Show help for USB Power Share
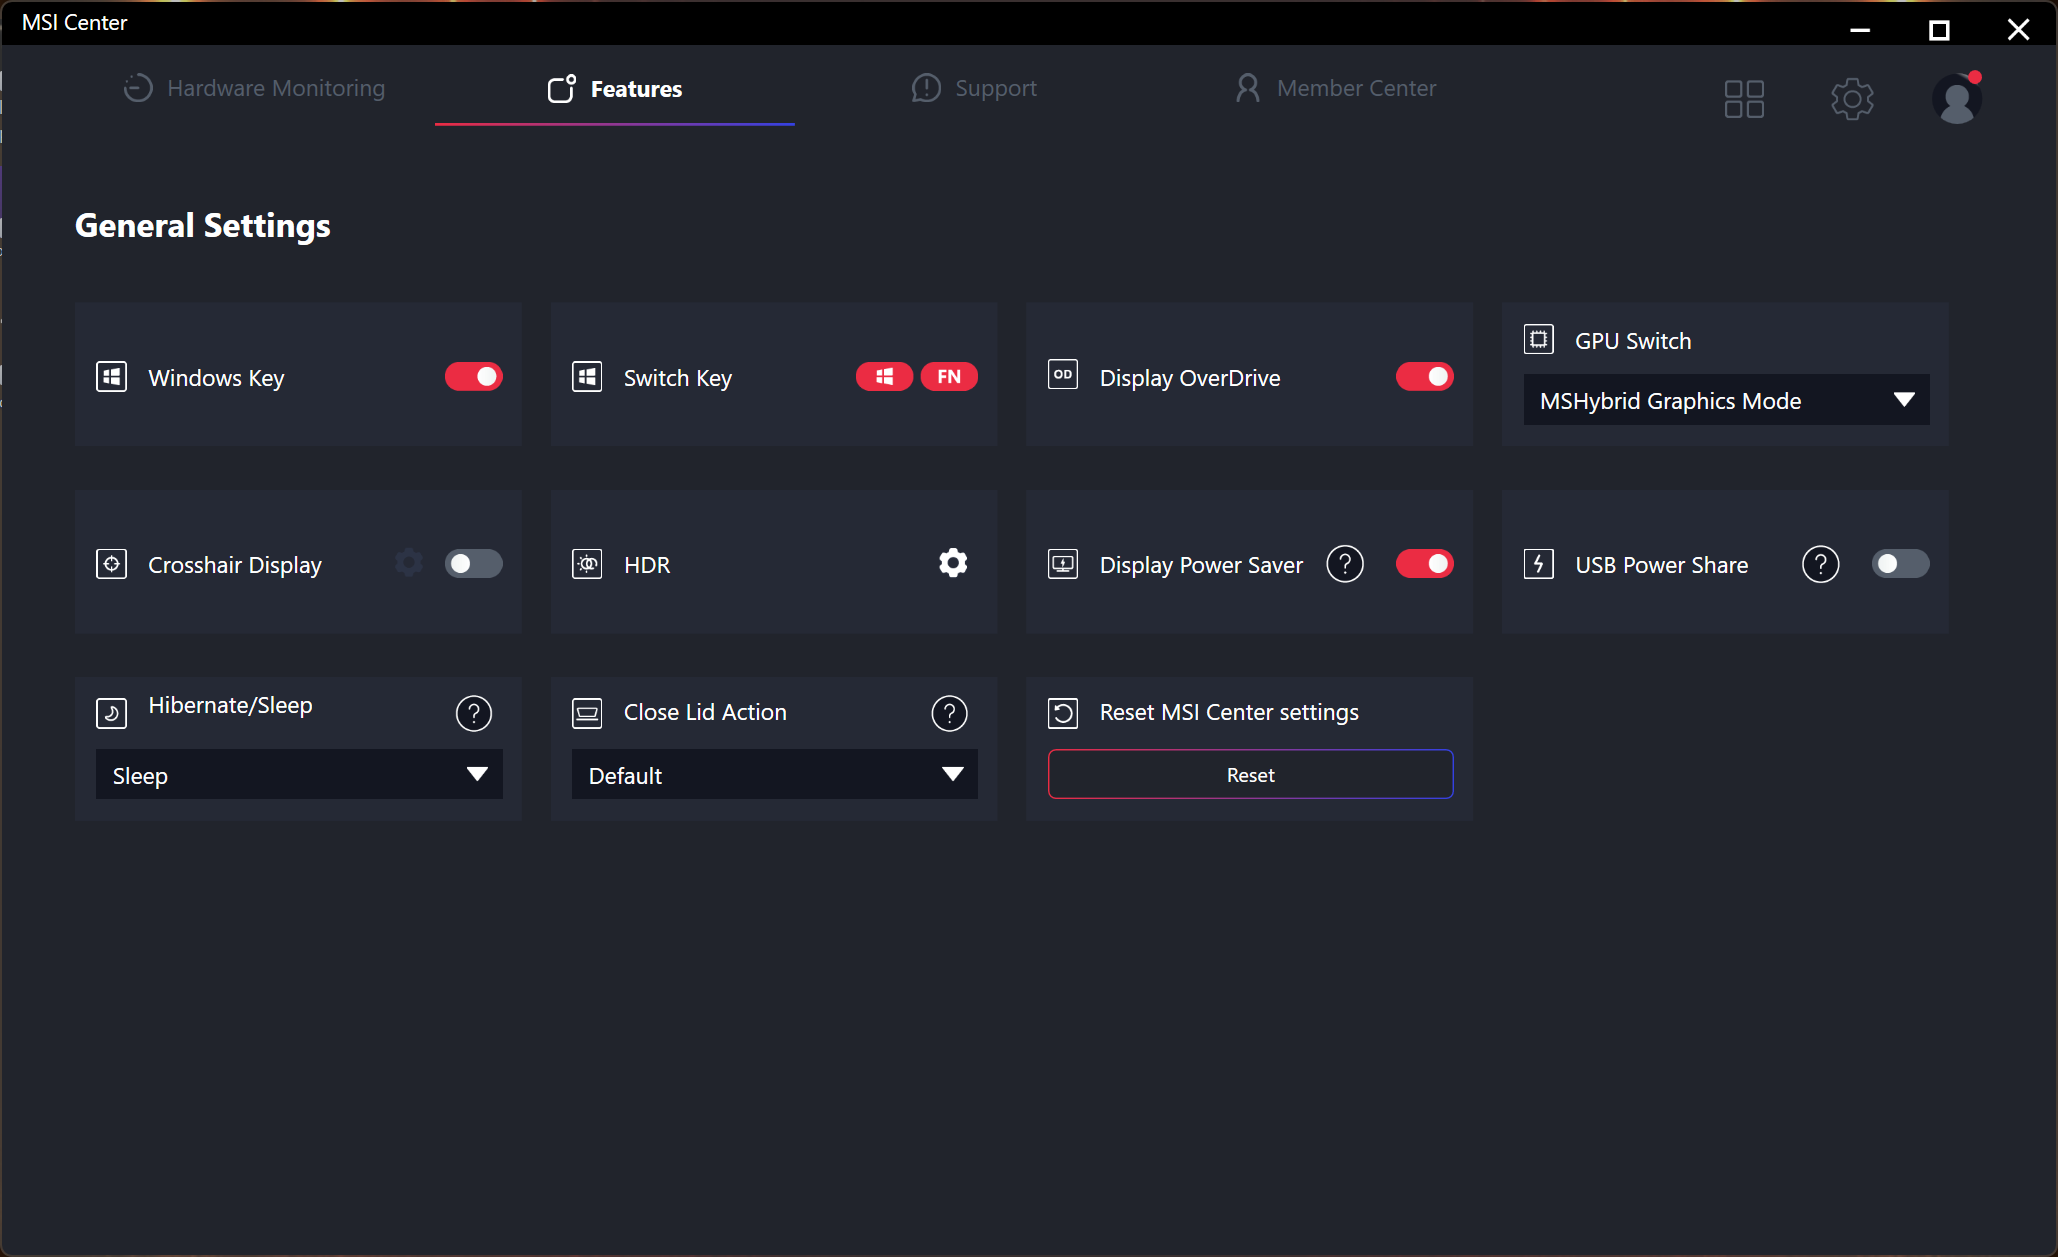2058x1257 pixels. (1821, 564)
